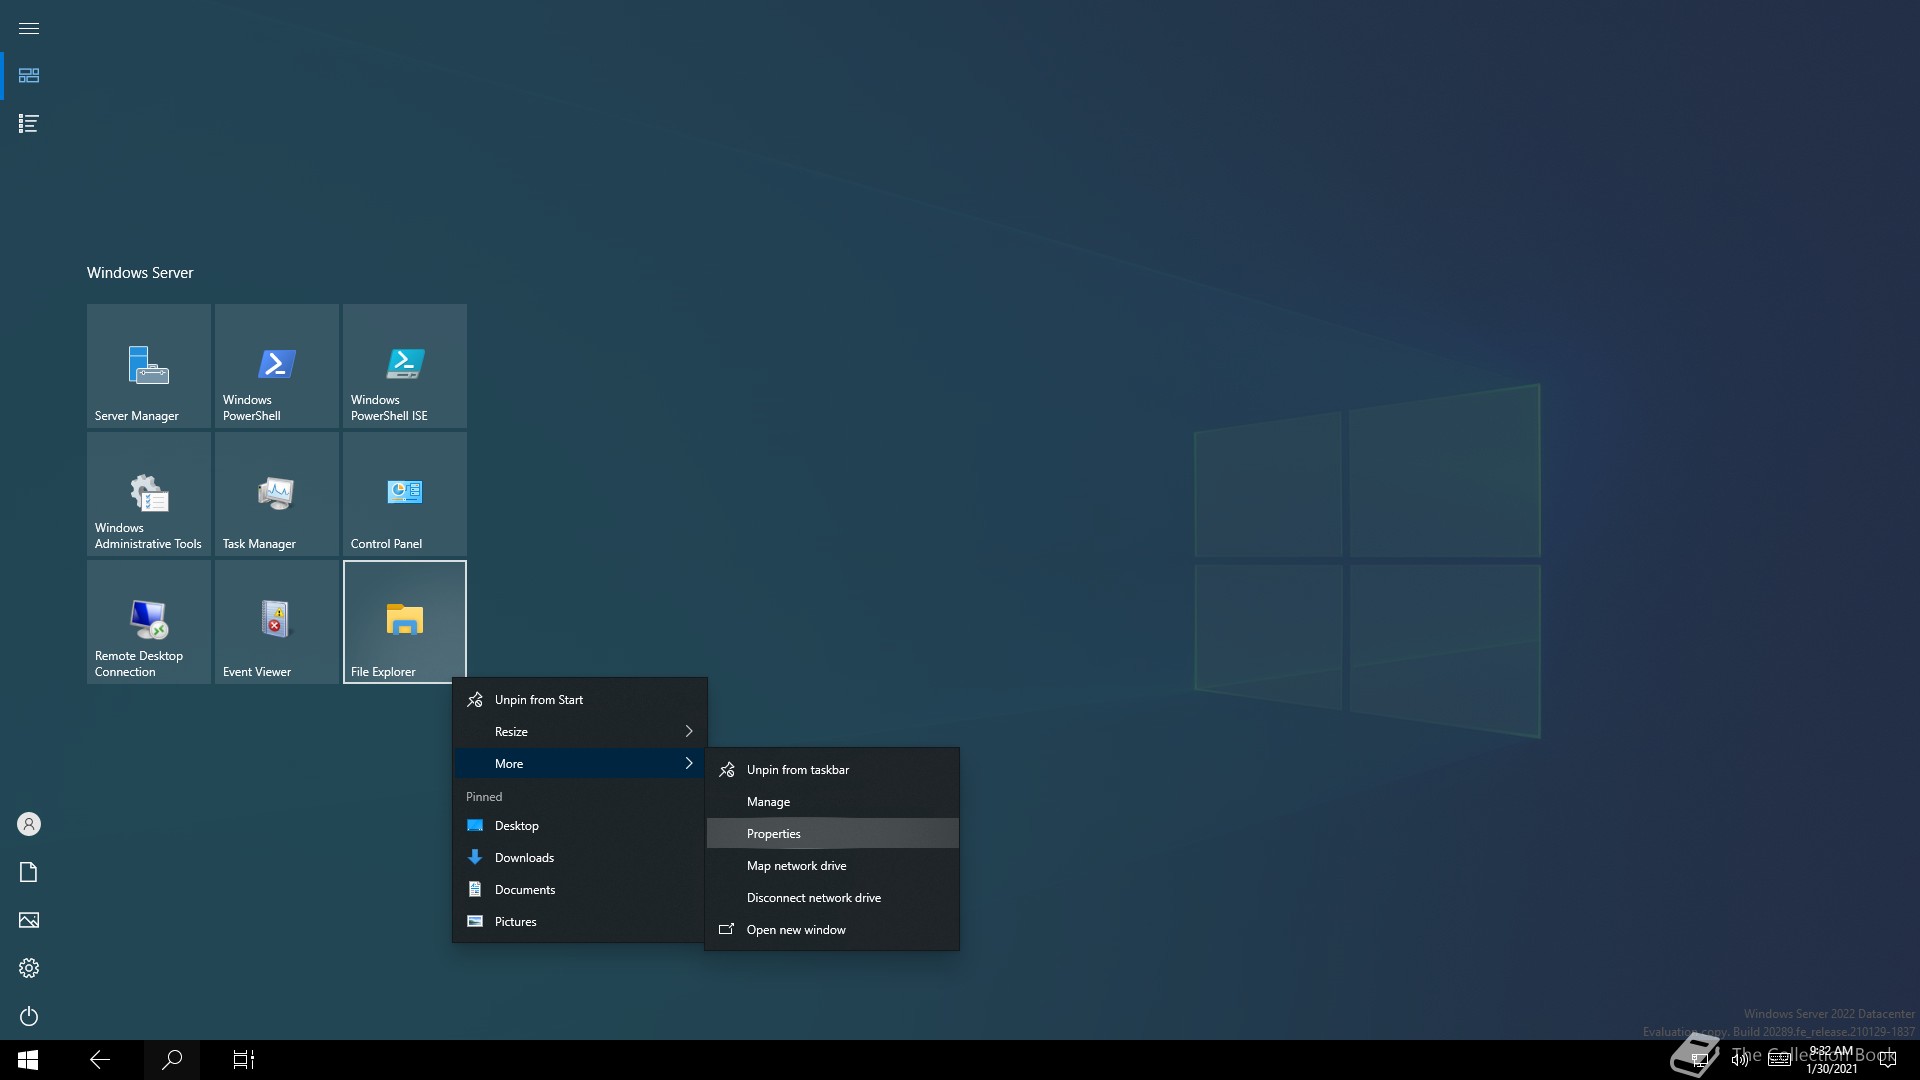Open the pinned Downloads folder
The image size is (1920, 1080).
[x=580, y=858]
